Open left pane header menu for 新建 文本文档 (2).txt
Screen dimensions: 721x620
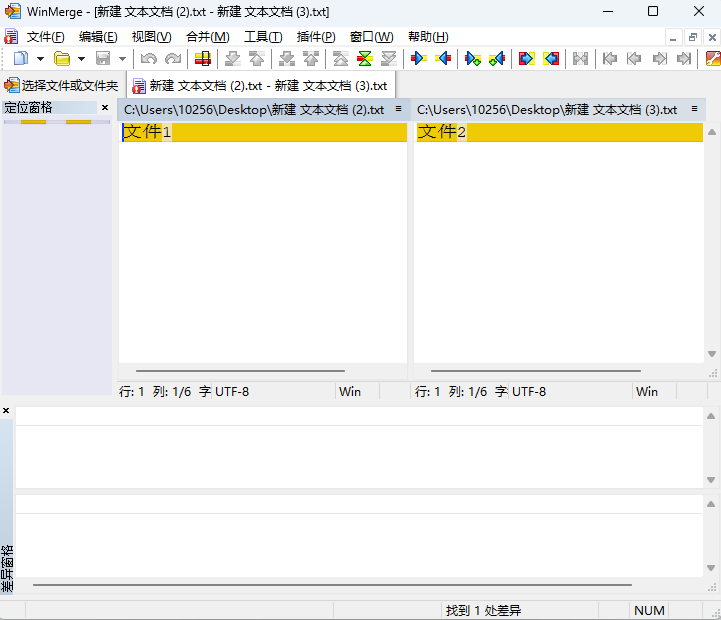pos(398,109)
